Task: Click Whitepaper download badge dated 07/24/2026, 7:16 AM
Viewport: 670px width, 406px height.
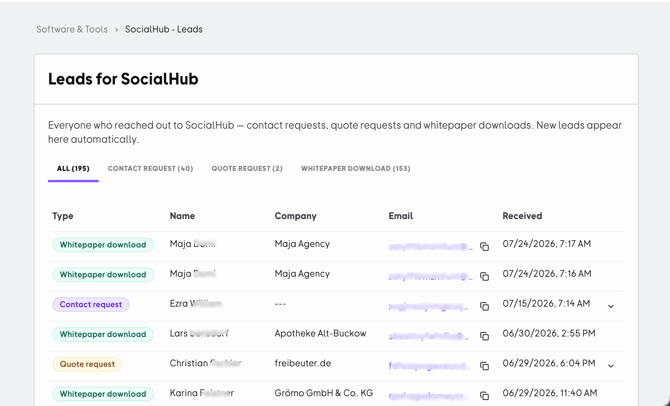Action: [x=103, y=275]
